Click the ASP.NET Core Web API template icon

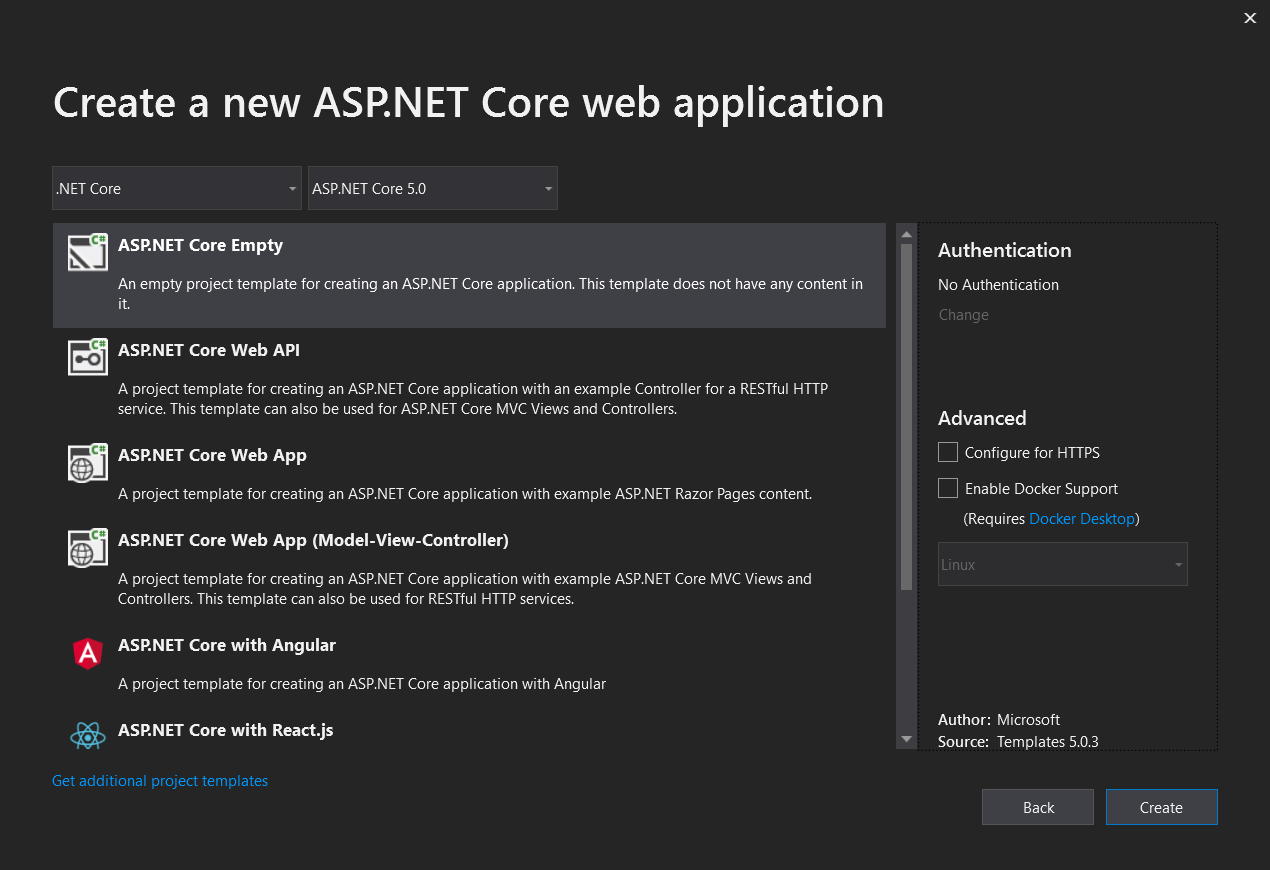(x=88, y=357)
